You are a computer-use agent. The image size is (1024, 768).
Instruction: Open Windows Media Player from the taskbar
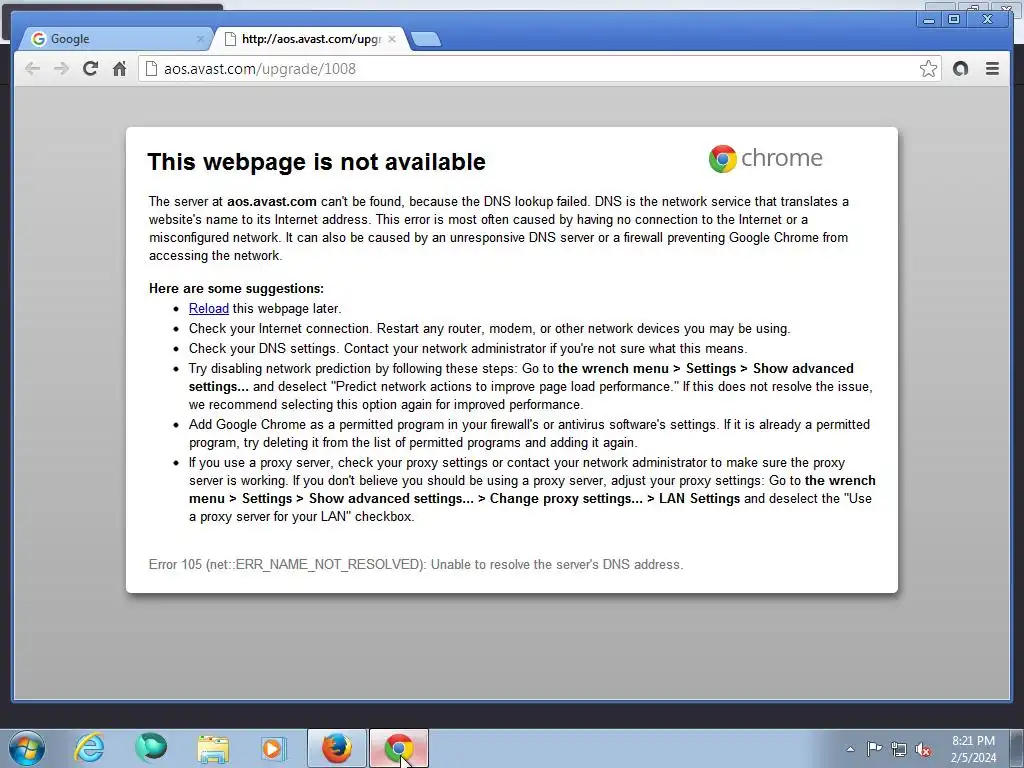[x=274, y=748]
